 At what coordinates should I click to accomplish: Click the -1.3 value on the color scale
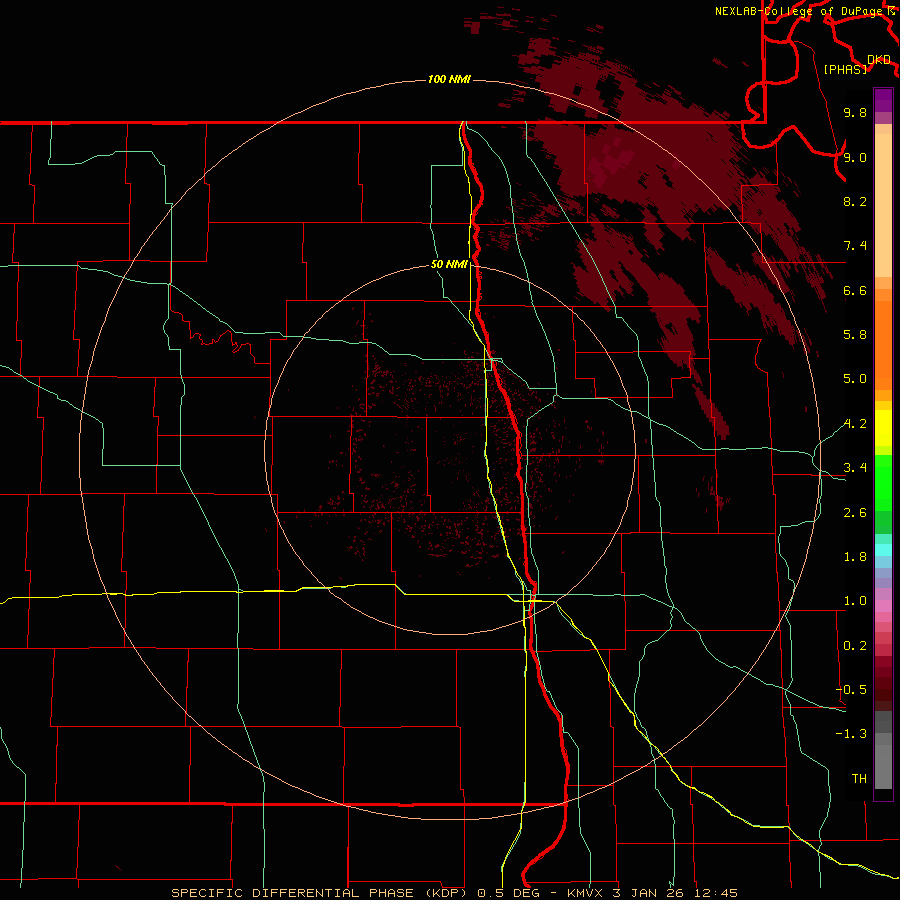(851, 734)
